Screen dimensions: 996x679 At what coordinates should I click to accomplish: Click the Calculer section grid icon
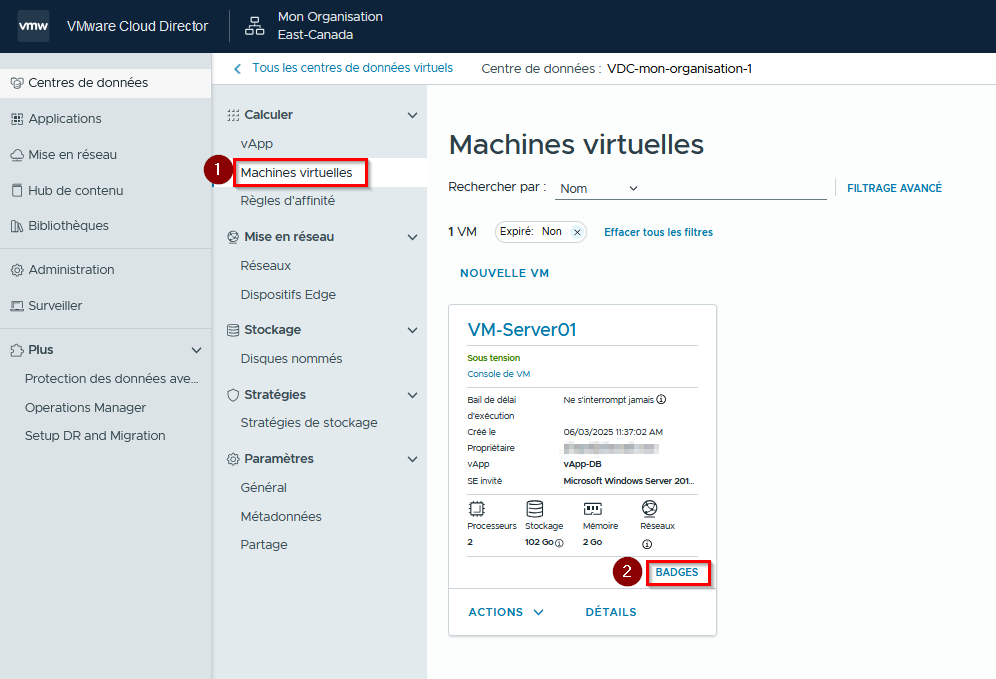click(x=233, y=115)
